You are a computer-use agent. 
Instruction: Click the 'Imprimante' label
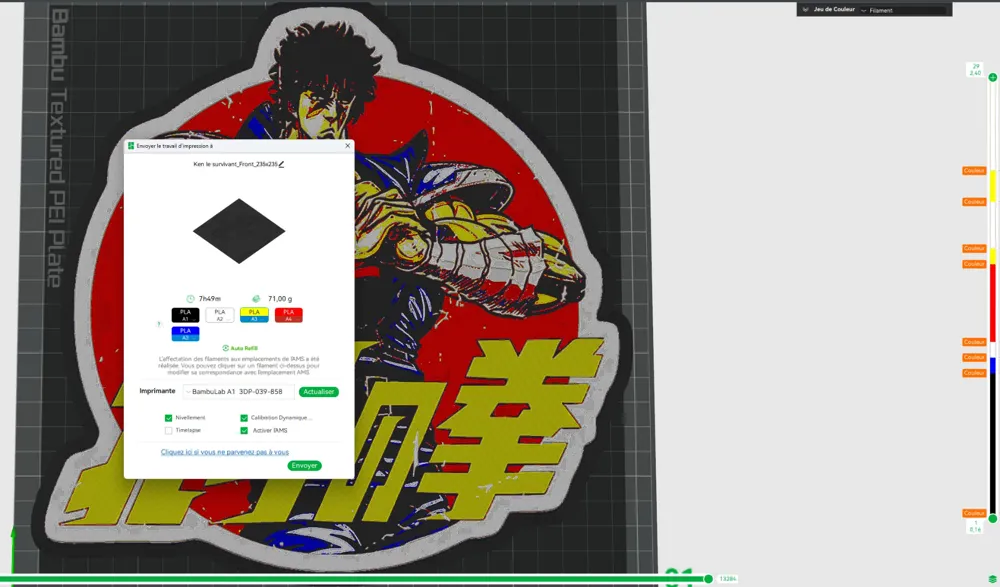point(158,391)
